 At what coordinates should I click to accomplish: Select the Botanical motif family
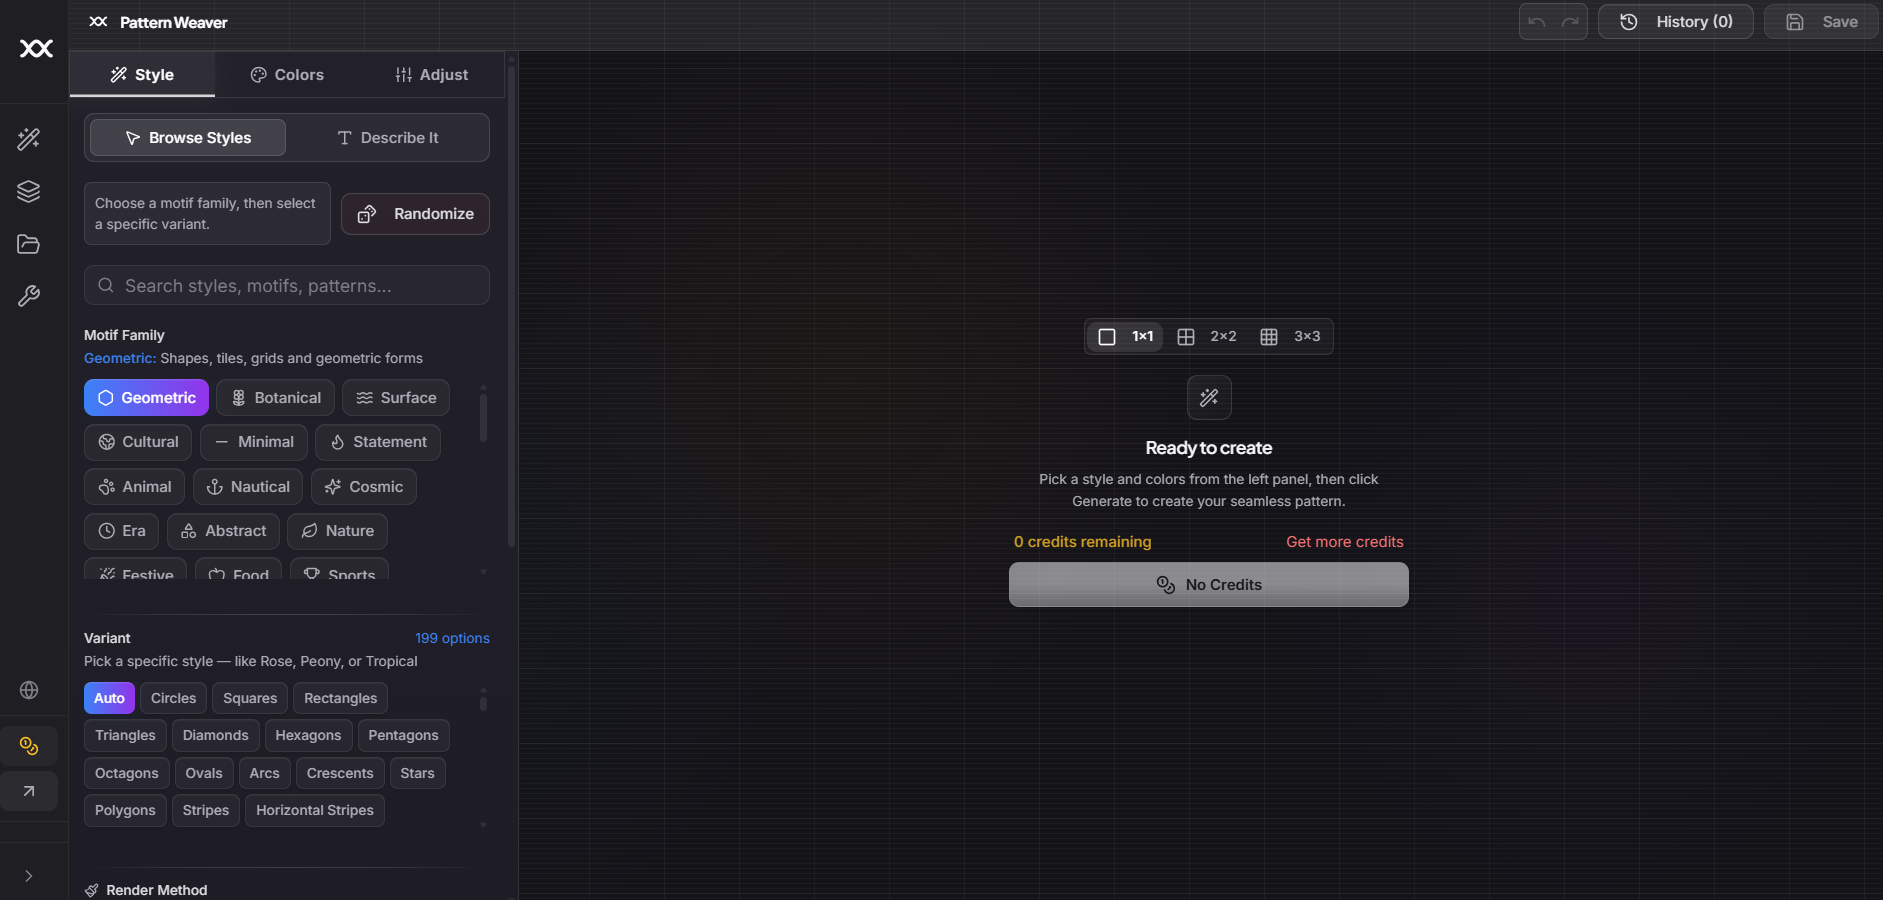pos(275,398)
